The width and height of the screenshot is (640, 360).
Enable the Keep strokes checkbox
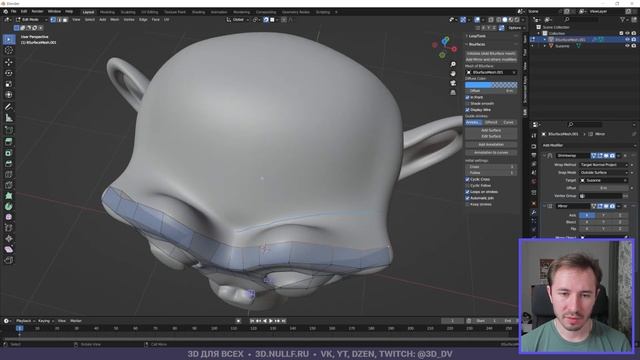[468, 204]
